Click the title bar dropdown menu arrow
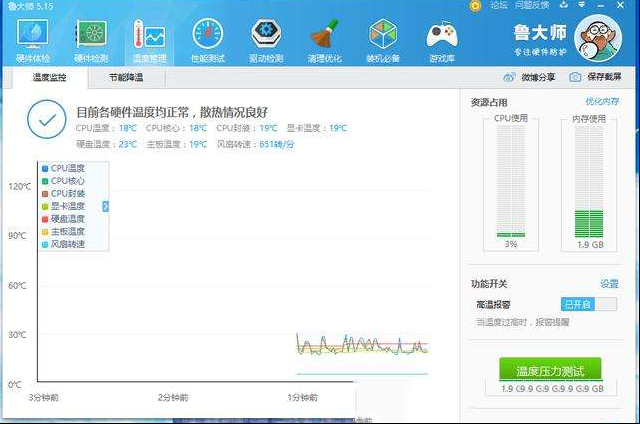 pos(582,5)
